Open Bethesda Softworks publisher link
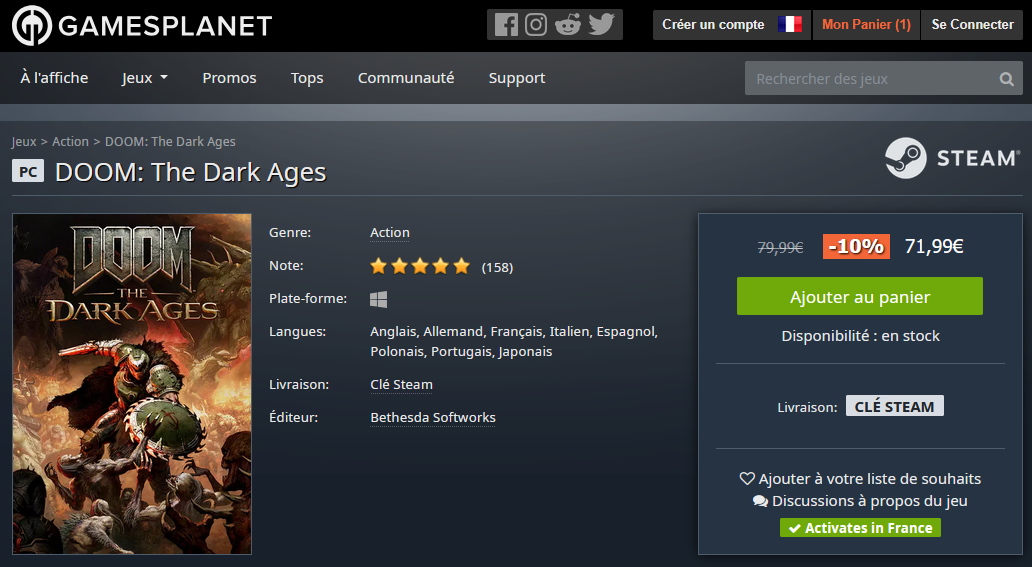The width and height of the screenshot is (1032, 567). (x=432, y=418)
